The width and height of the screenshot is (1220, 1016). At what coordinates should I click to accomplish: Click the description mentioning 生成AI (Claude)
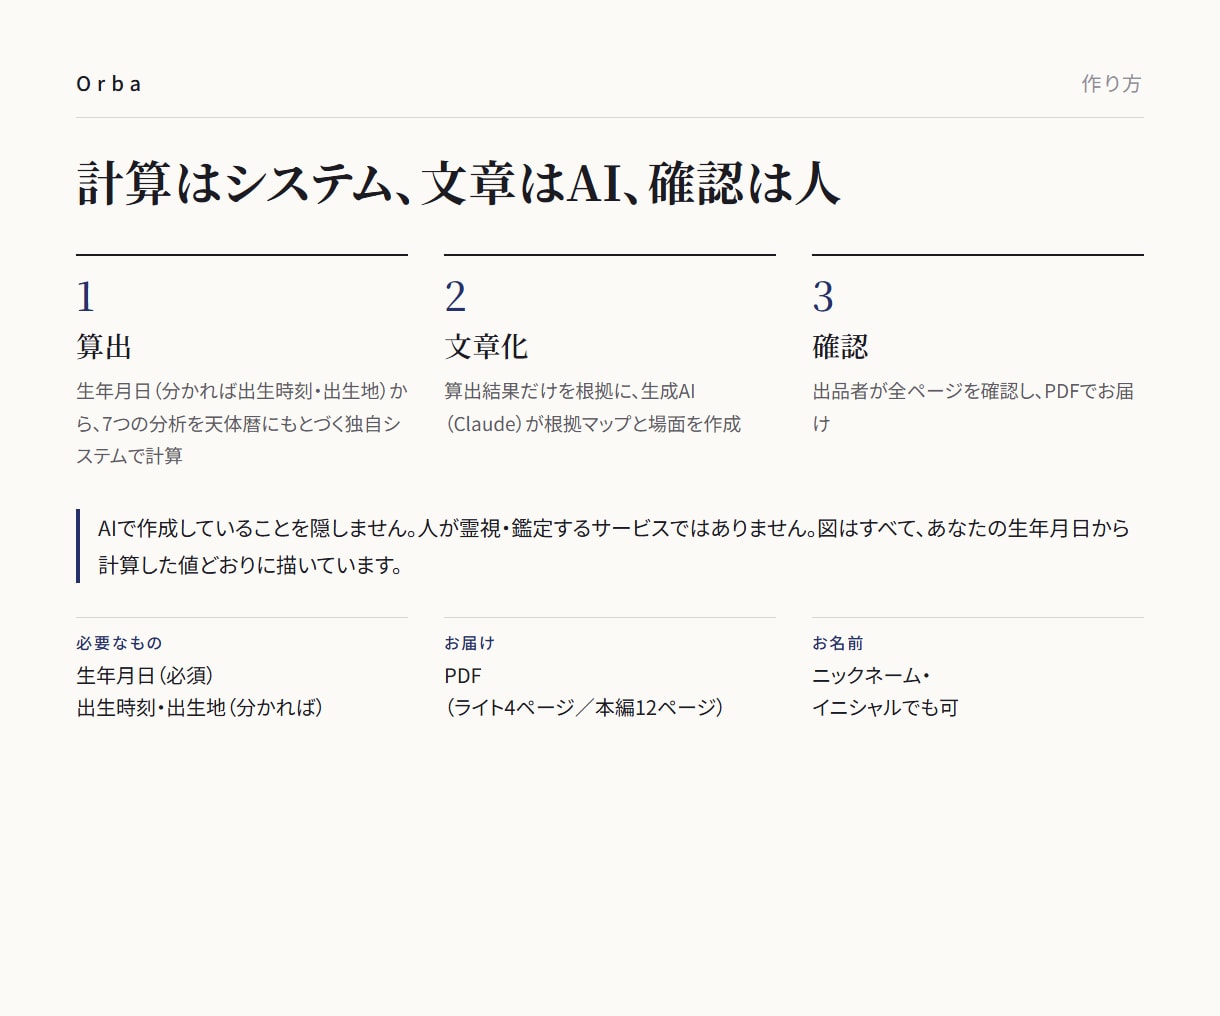[593, 407]
